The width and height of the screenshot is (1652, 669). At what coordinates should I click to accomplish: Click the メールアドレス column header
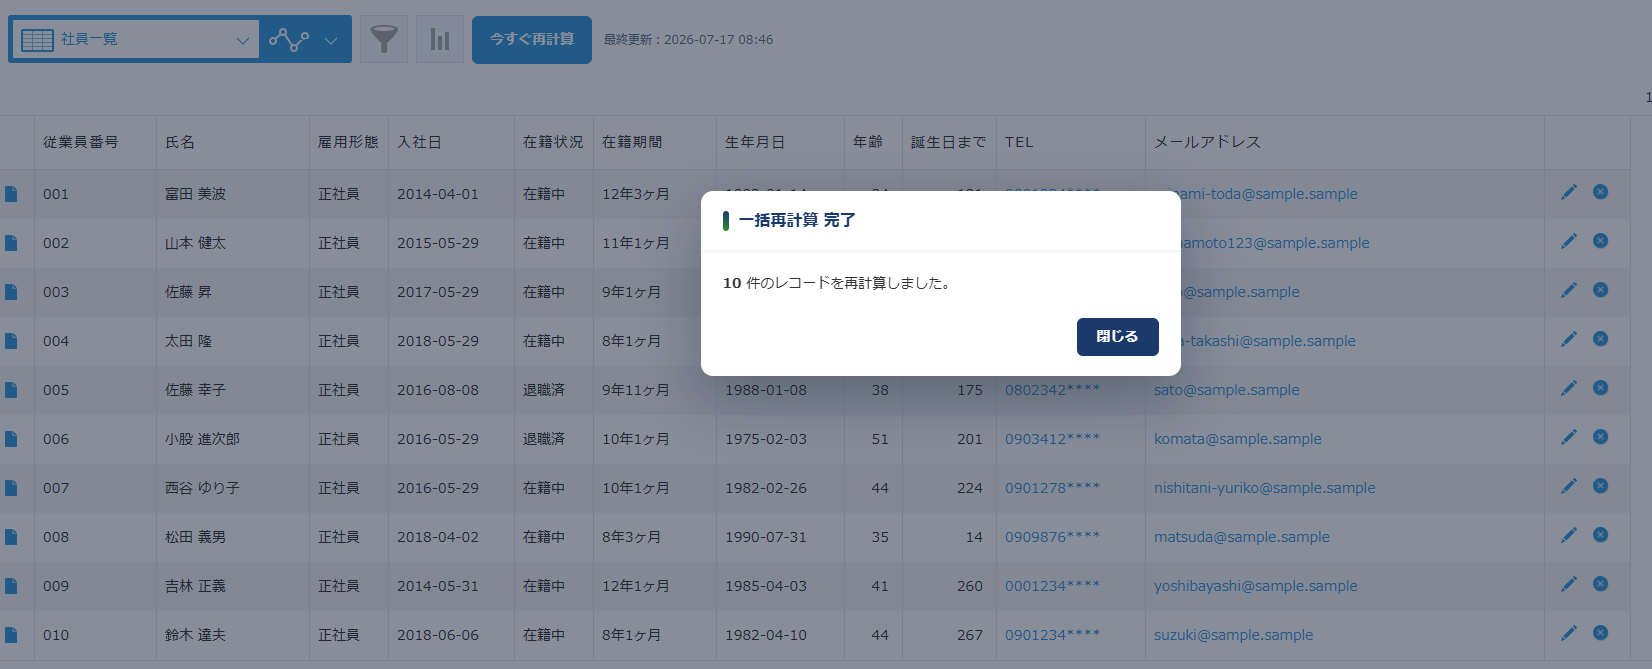pos(1207,142)
